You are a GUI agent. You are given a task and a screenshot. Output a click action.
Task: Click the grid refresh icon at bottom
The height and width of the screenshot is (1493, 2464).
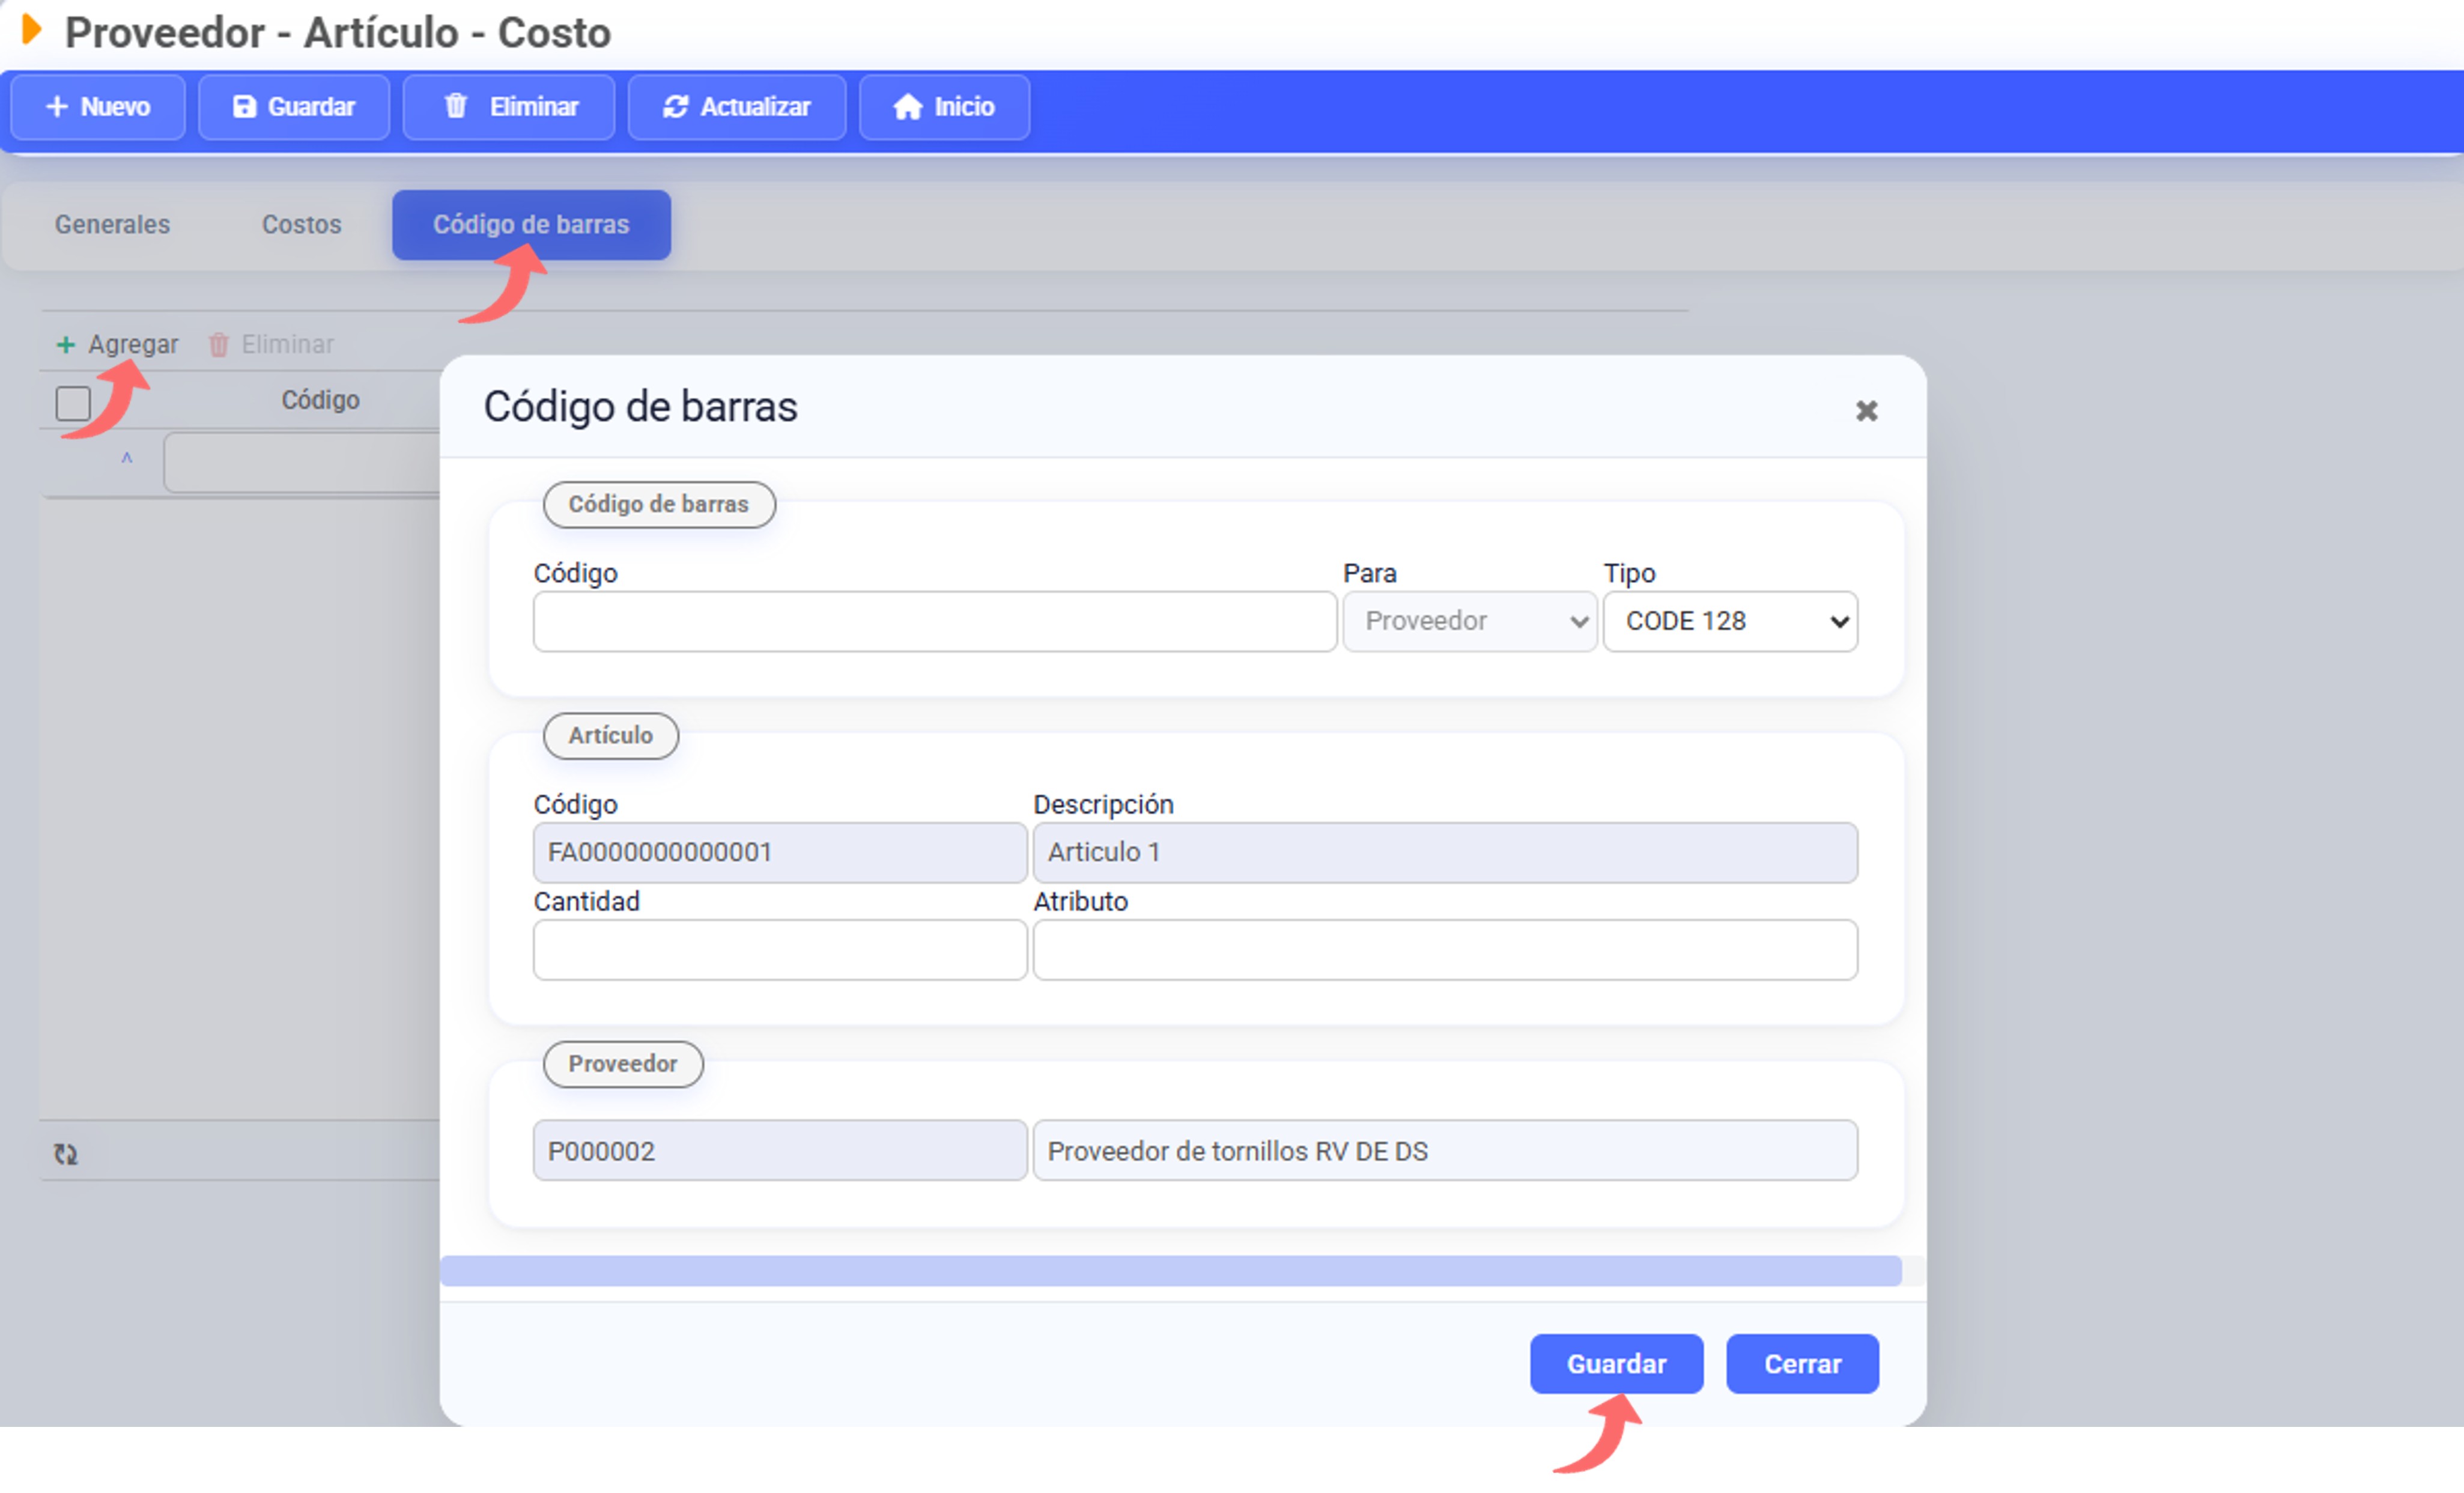click(x=66, y=1154)
